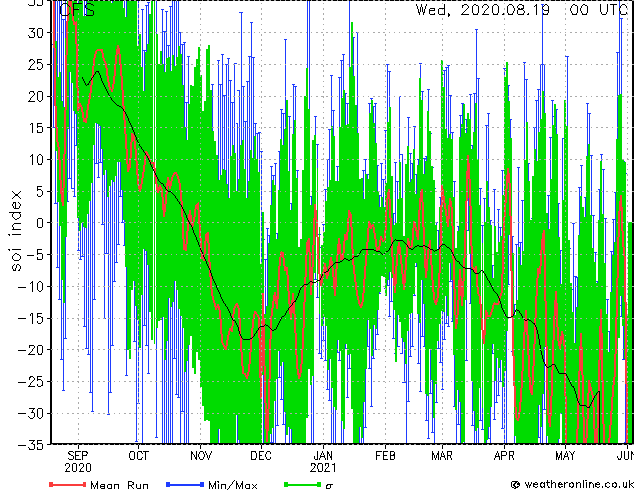Click the 'Mean Run' legend label
Image resolution: width=634 pixels, height=490 pixels.
tap(119, 485)
